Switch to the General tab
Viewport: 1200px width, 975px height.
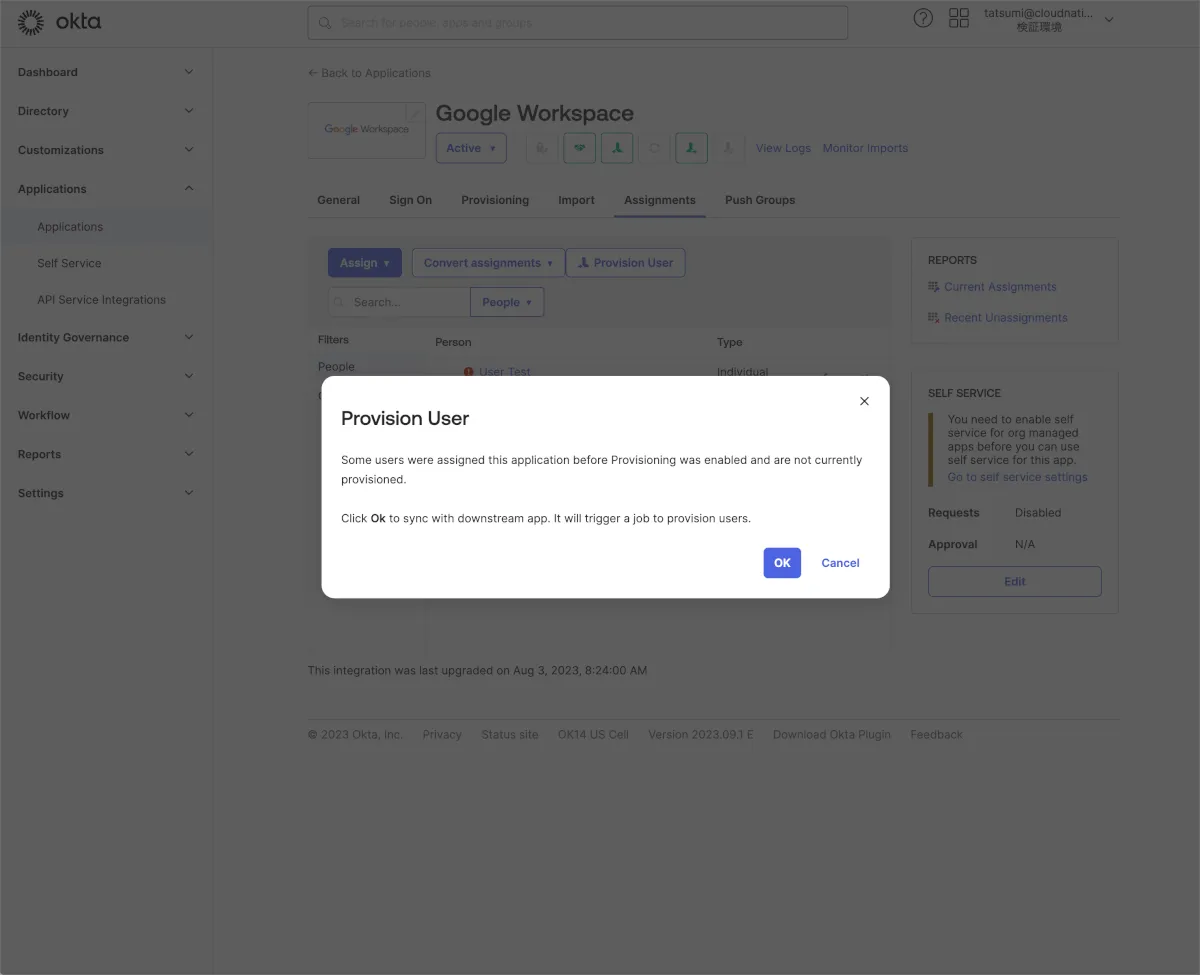click(x=338, y=200)
